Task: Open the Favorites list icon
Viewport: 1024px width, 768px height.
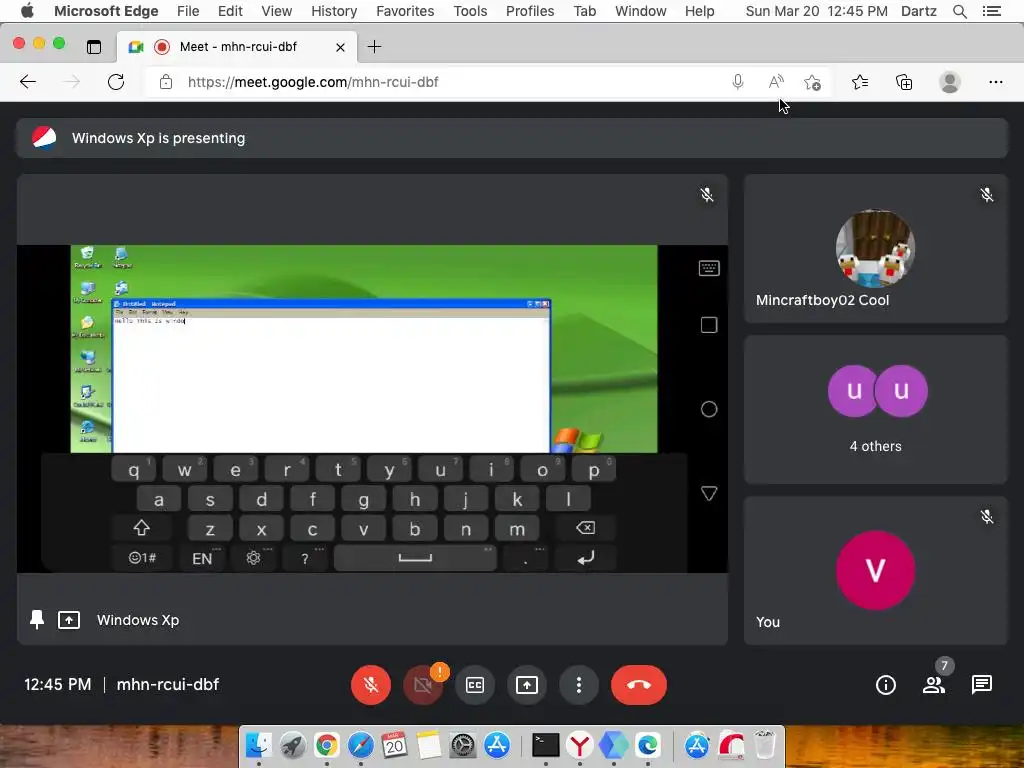Action: pyautogui.click(x=860, y=82)
